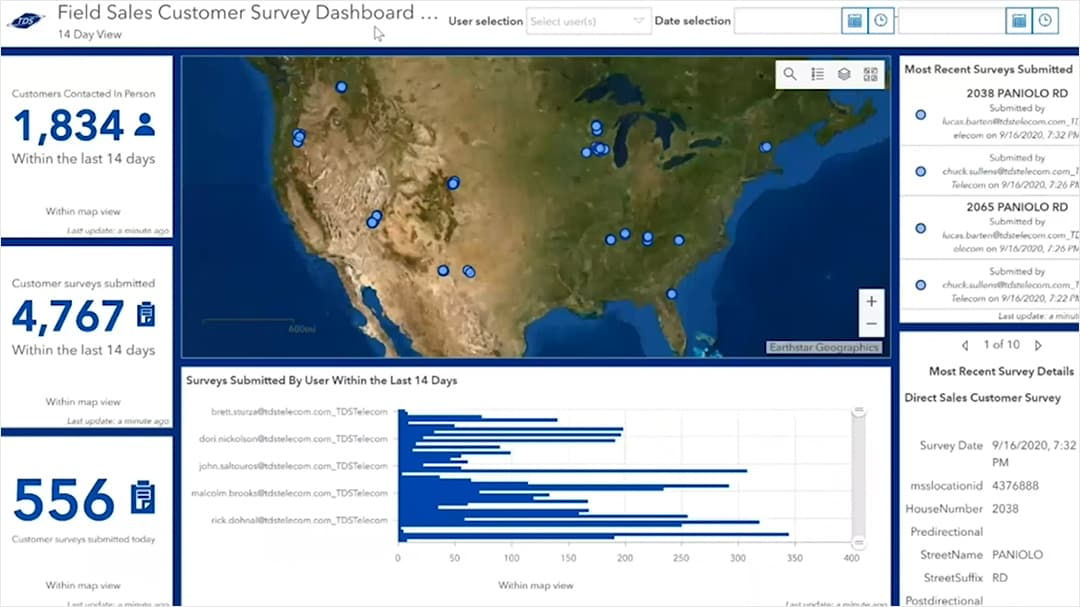Open the start date time picker

pos(881,20)
